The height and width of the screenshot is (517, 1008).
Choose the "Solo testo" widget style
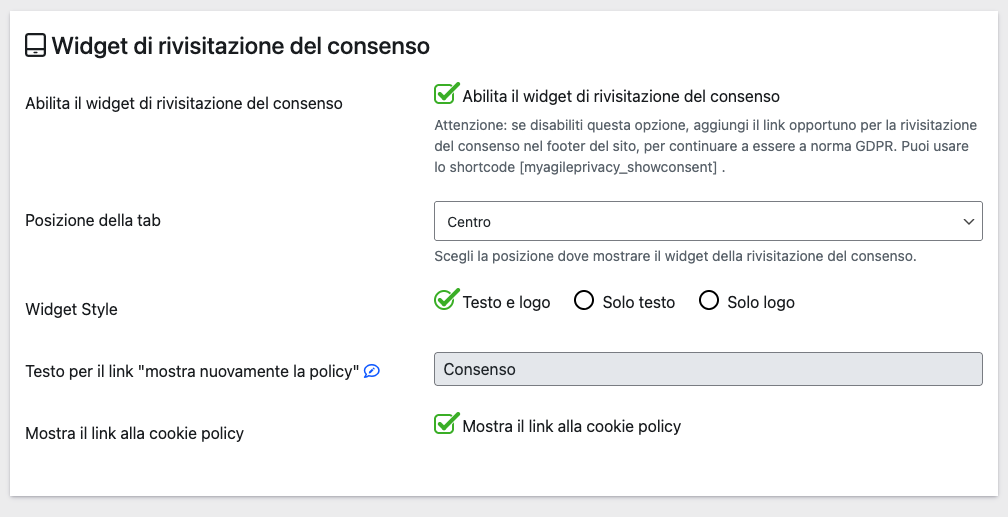(584, 301)
